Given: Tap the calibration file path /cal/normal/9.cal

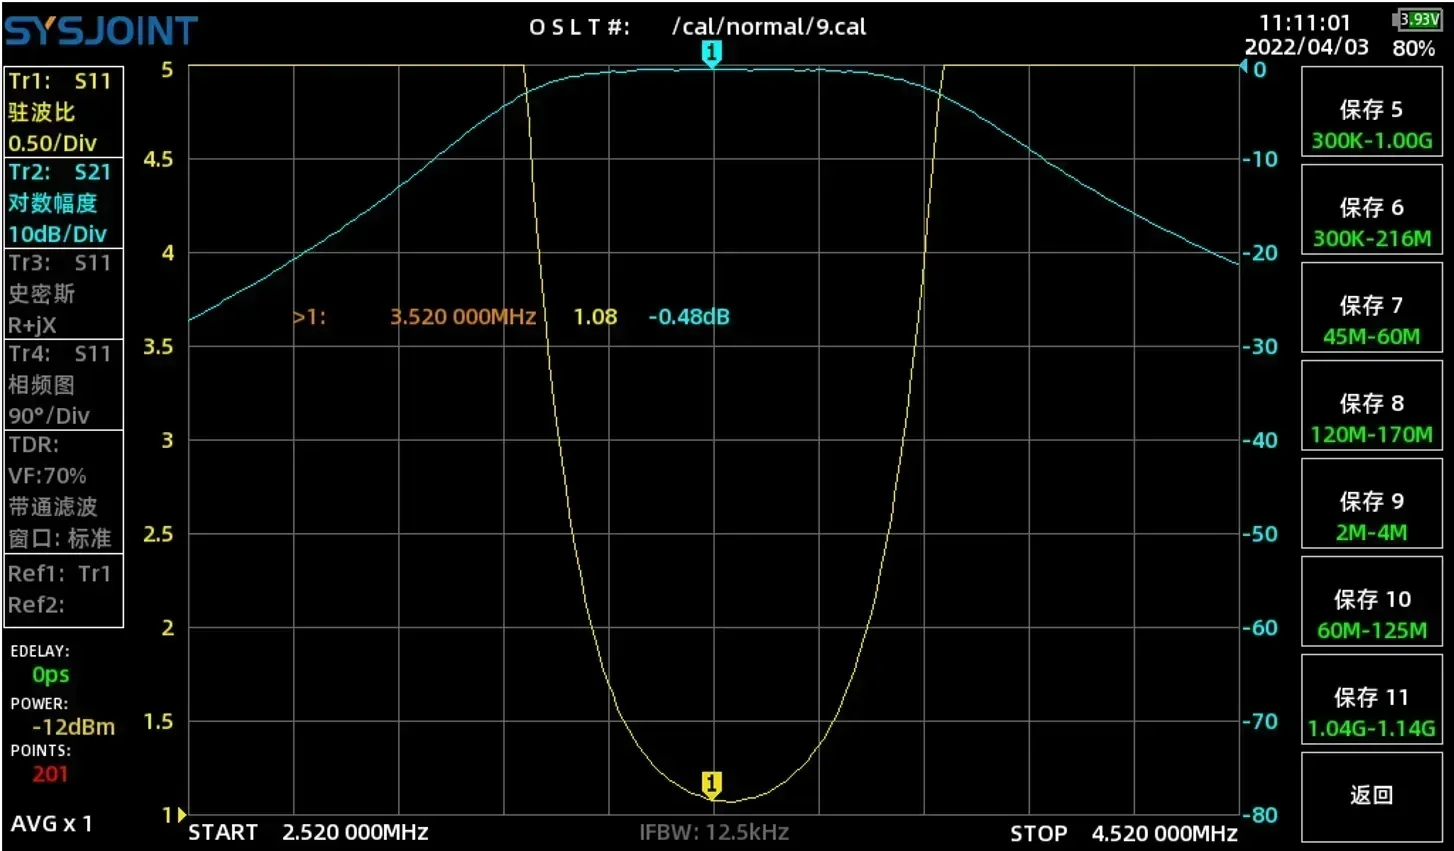Looking at the screenshot, I should click(x=769, y=27).
